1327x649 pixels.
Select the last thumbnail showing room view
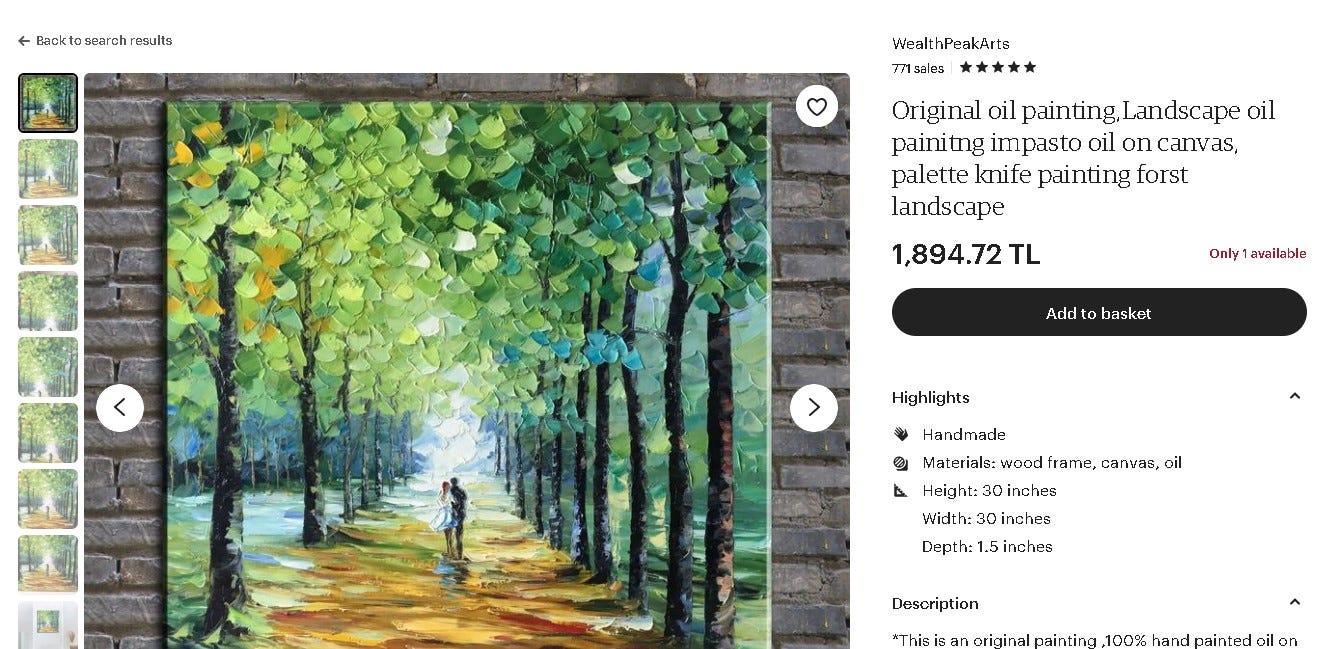(48, 625)
